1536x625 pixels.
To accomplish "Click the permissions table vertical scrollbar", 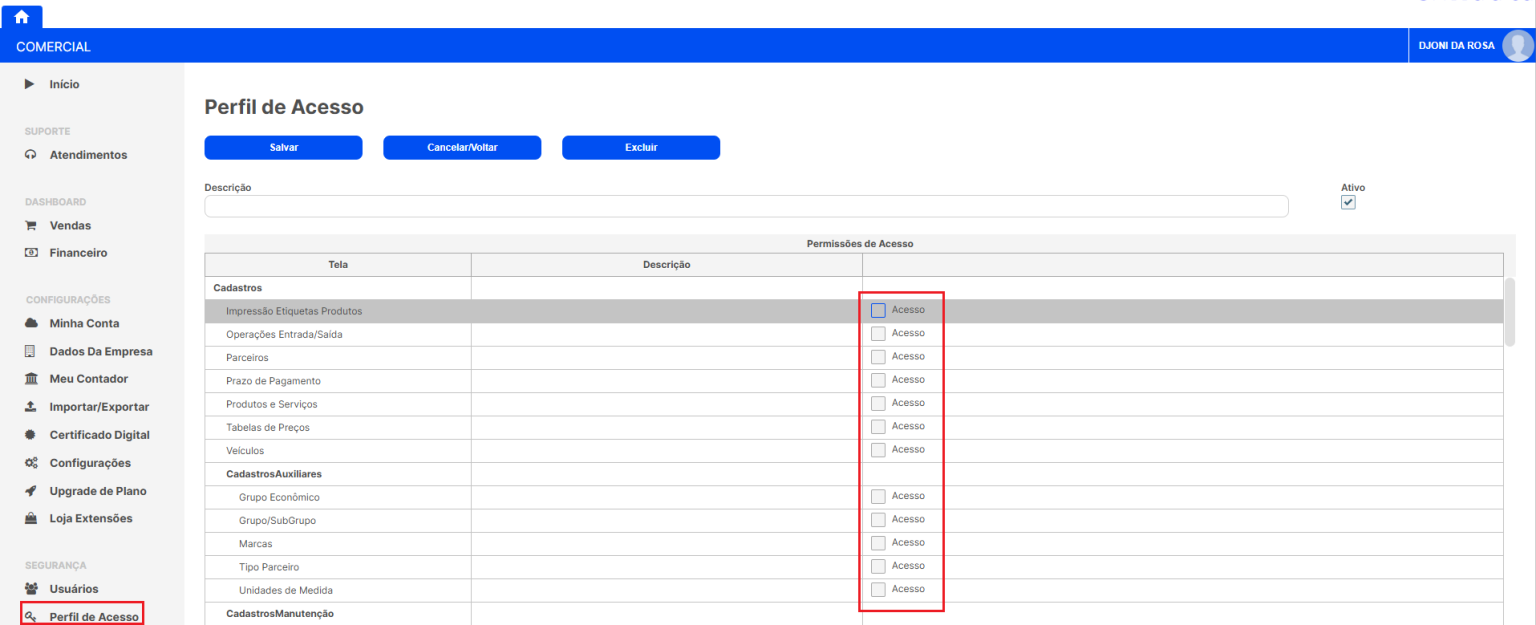I will click(x=1509, y=312).
